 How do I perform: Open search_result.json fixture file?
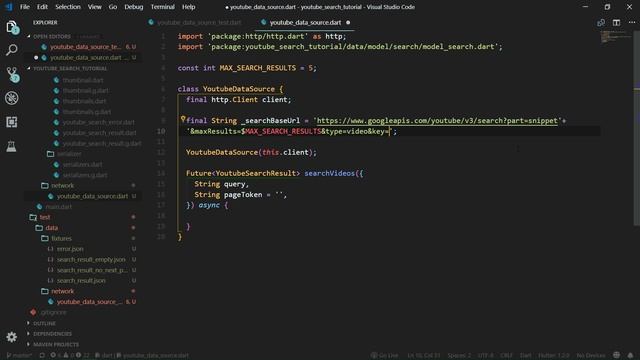coord(81,281)
